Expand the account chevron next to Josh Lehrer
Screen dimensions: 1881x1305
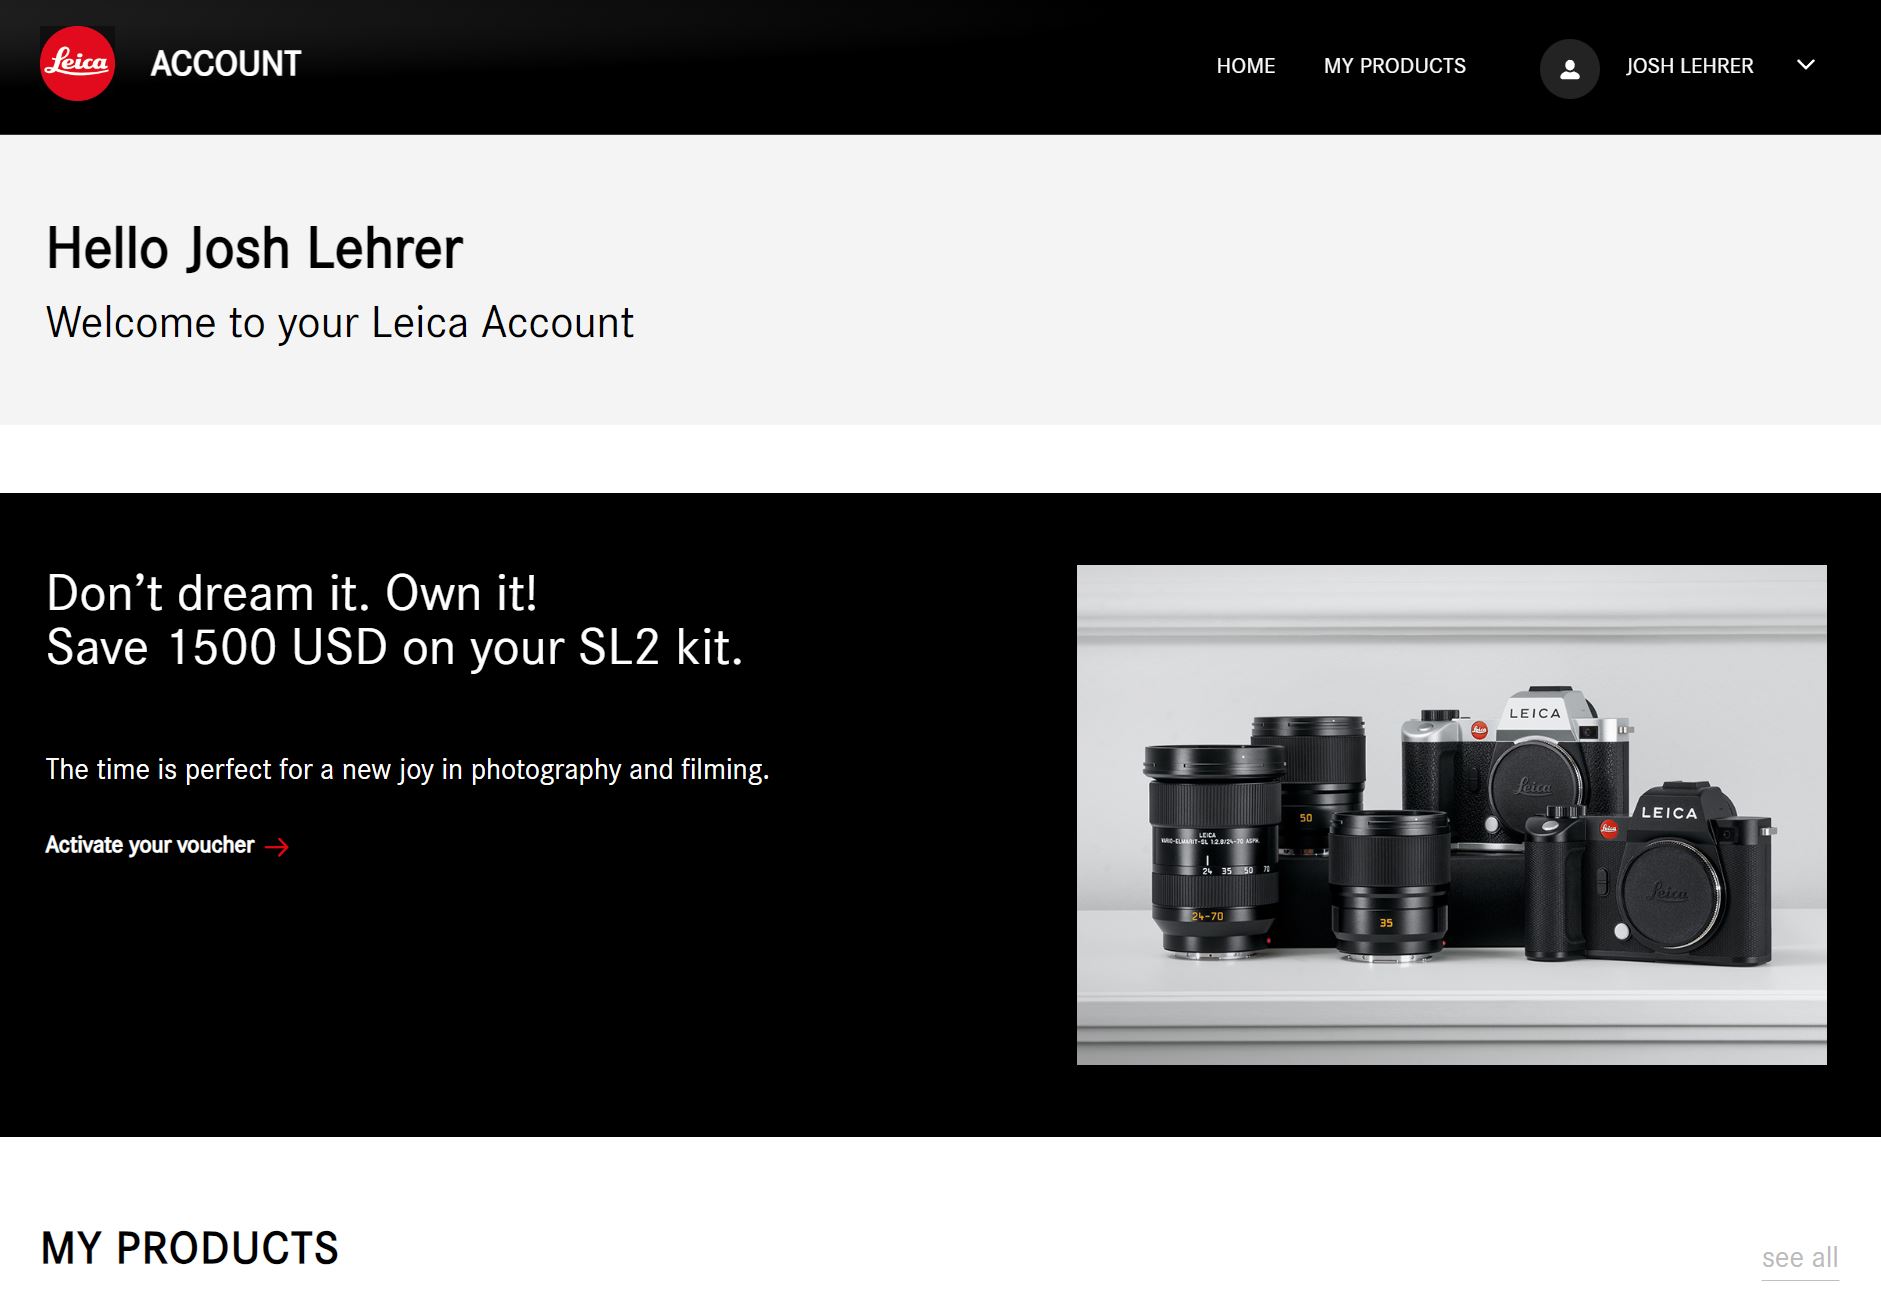click(1805, 65)
